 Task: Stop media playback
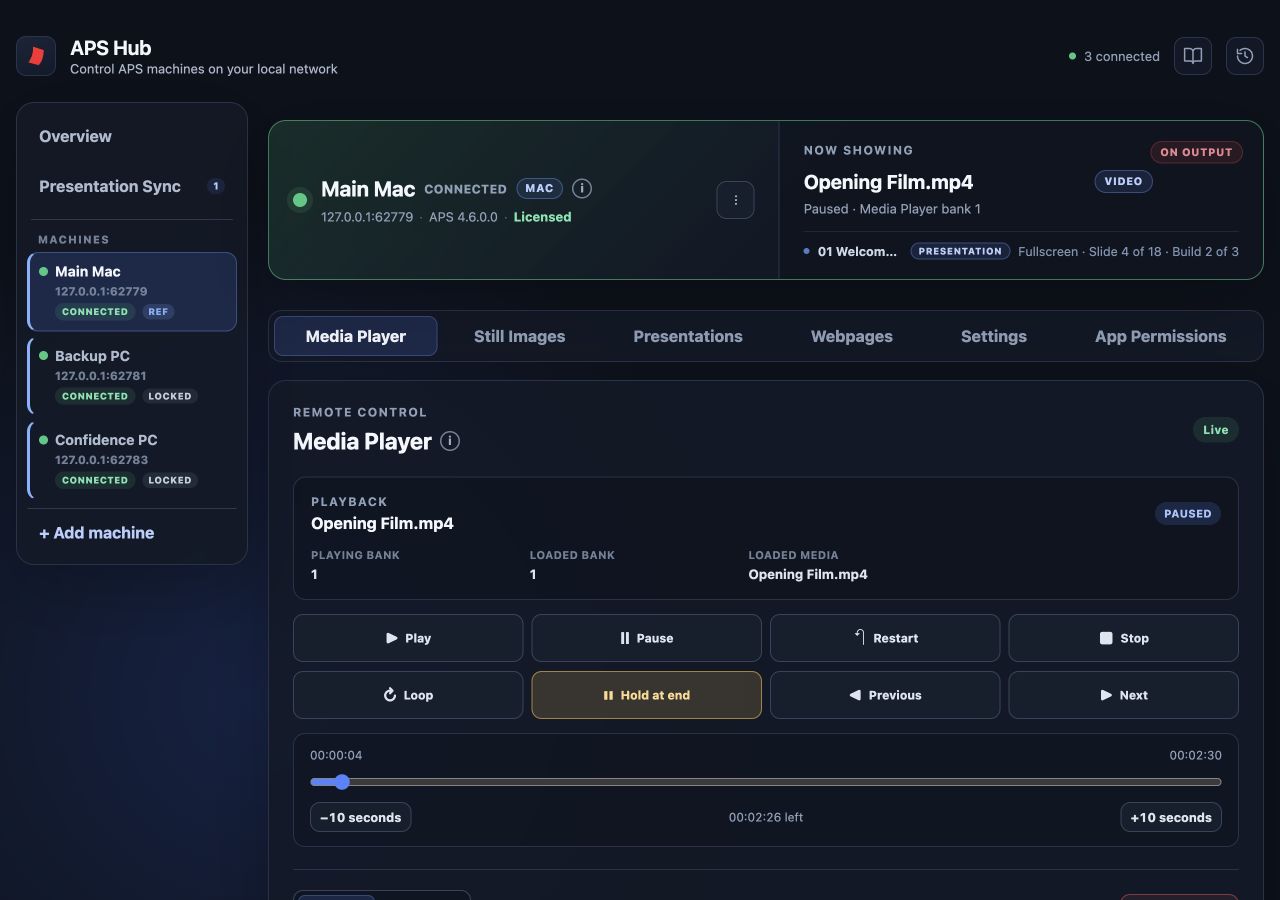tap(1123, 638)
